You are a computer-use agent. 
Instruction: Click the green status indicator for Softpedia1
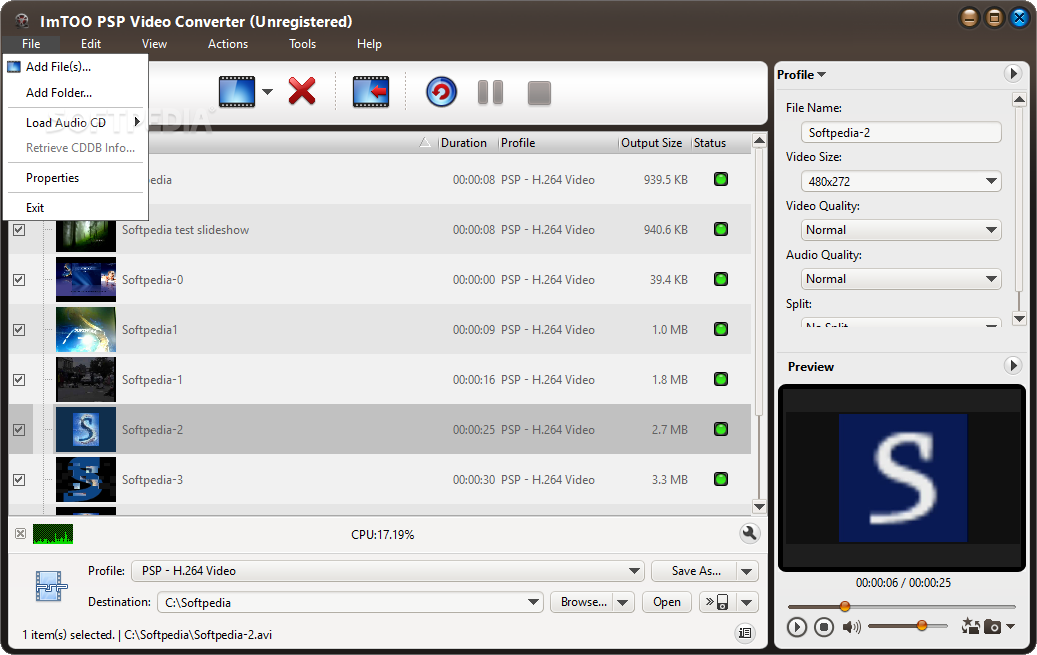click(721, 329)
